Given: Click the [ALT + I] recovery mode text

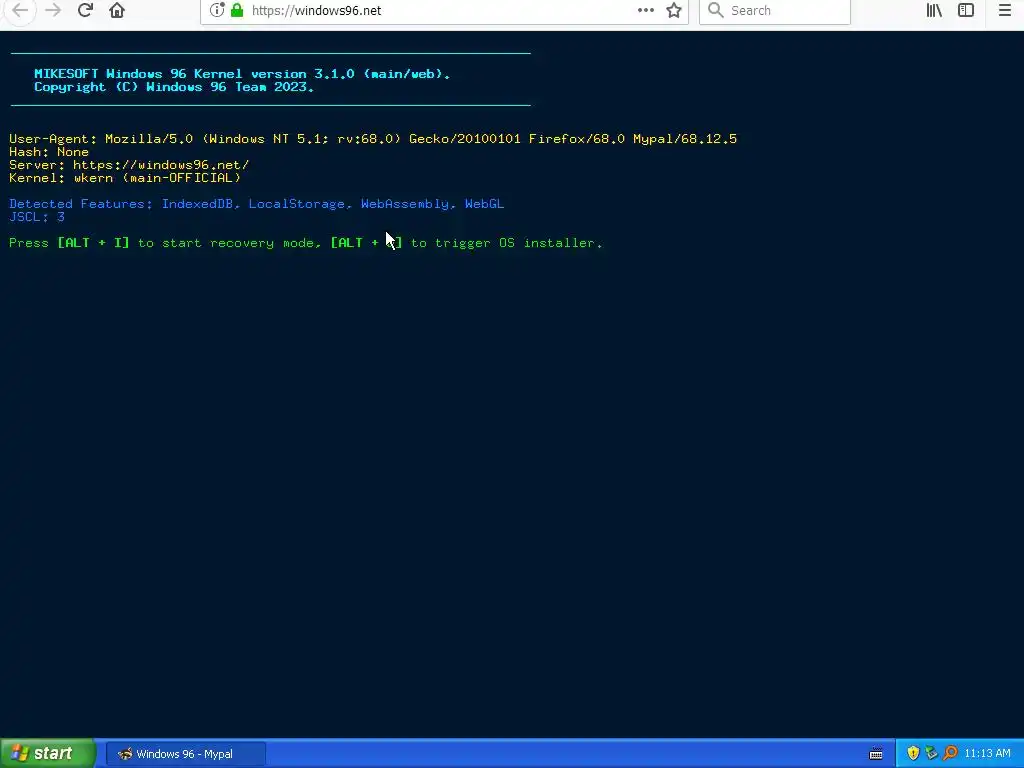Looking at the screenshot, I should pyautogui.click(x=93, y=243).
